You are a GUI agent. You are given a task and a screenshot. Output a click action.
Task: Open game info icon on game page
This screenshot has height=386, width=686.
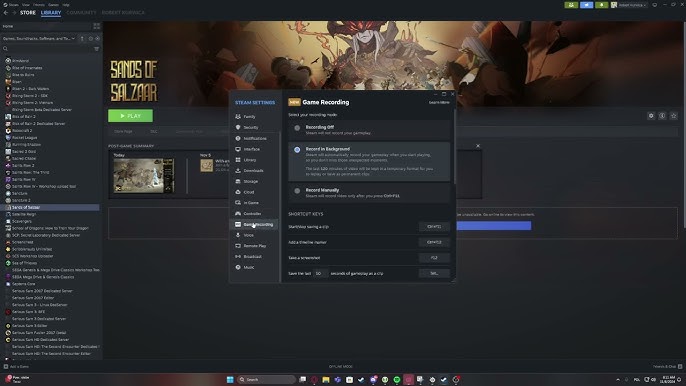(x=662, y=116)
